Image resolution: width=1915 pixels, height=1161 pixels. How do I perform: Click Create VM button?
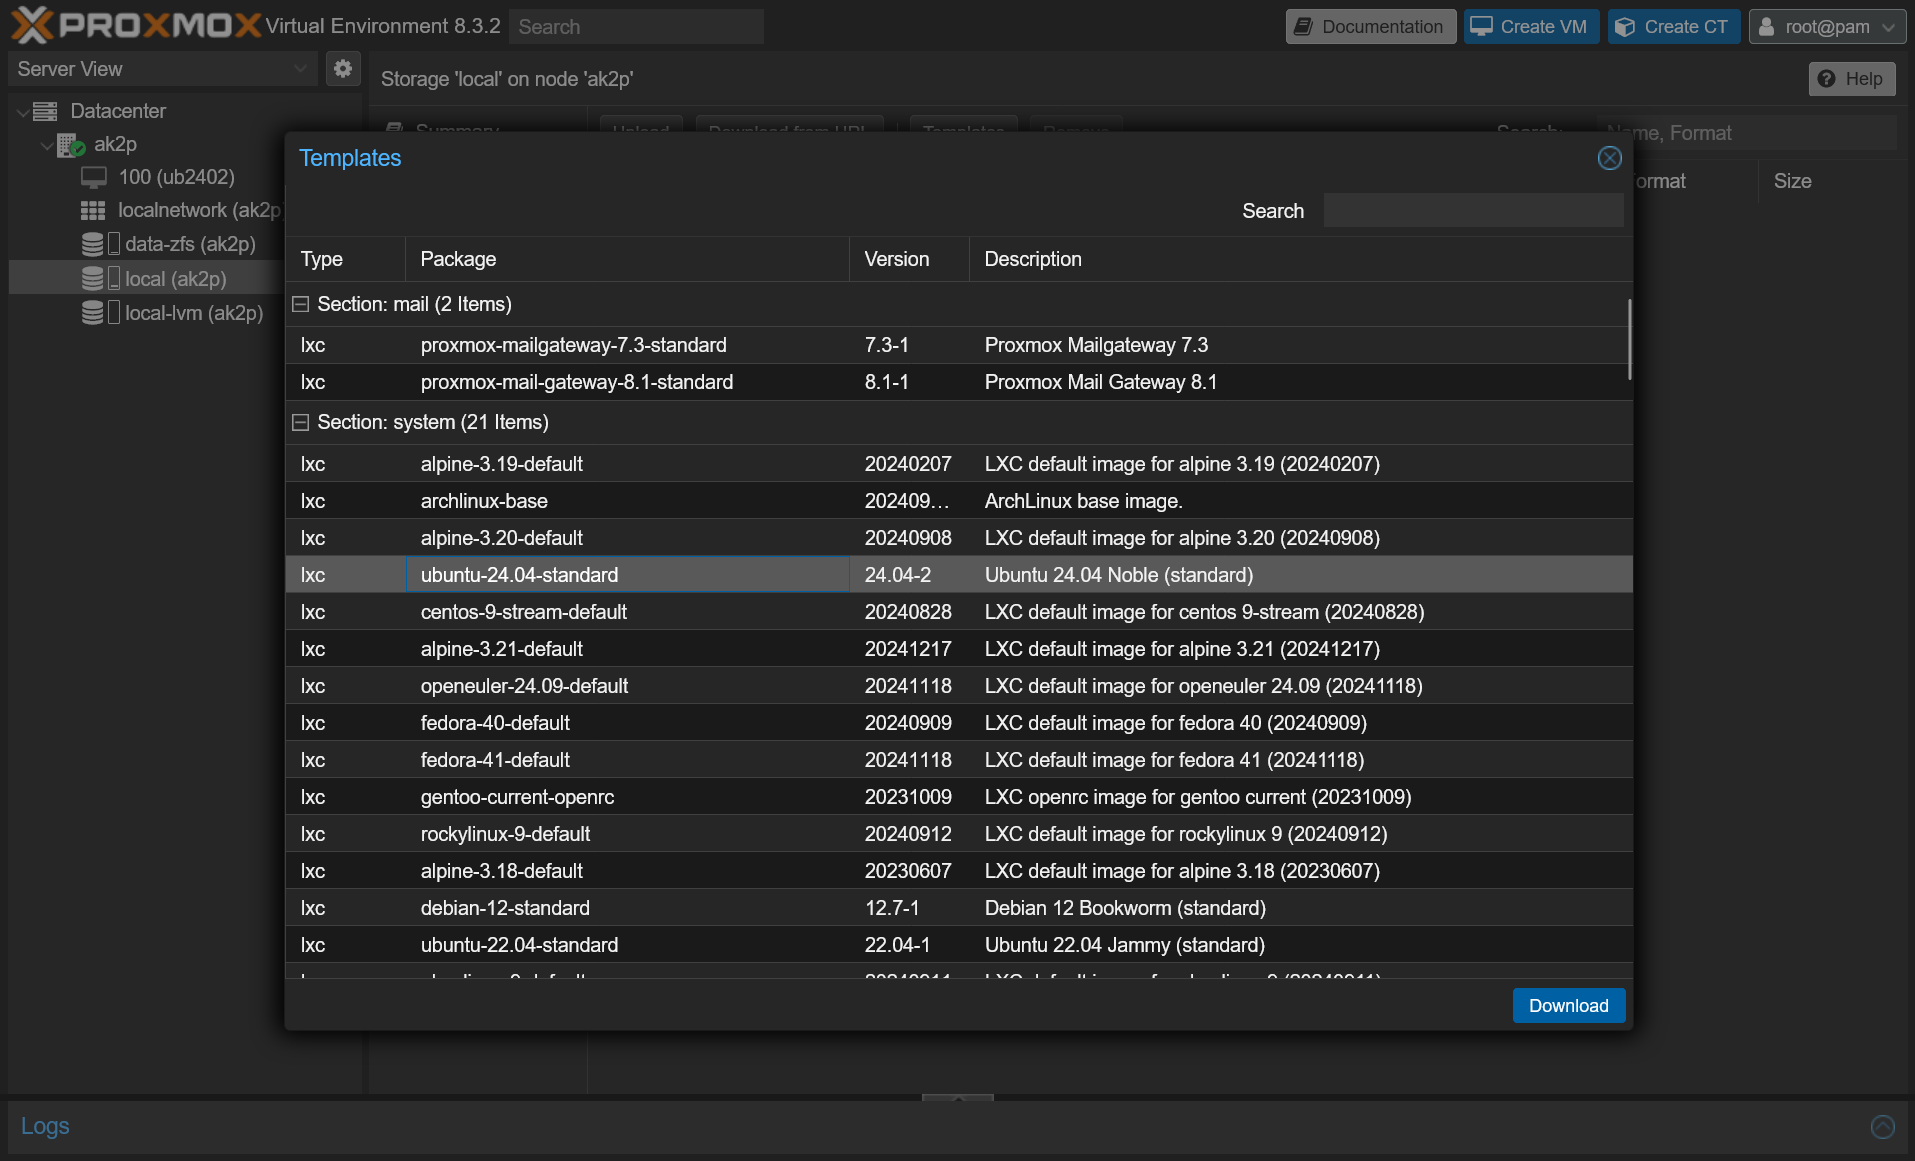[1531, 27]
